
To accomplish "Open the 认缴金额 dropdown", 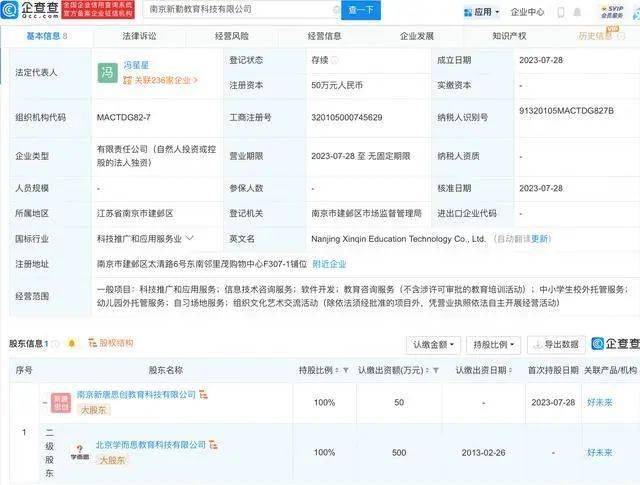I will pyautogui.click(x=433, y=345).
